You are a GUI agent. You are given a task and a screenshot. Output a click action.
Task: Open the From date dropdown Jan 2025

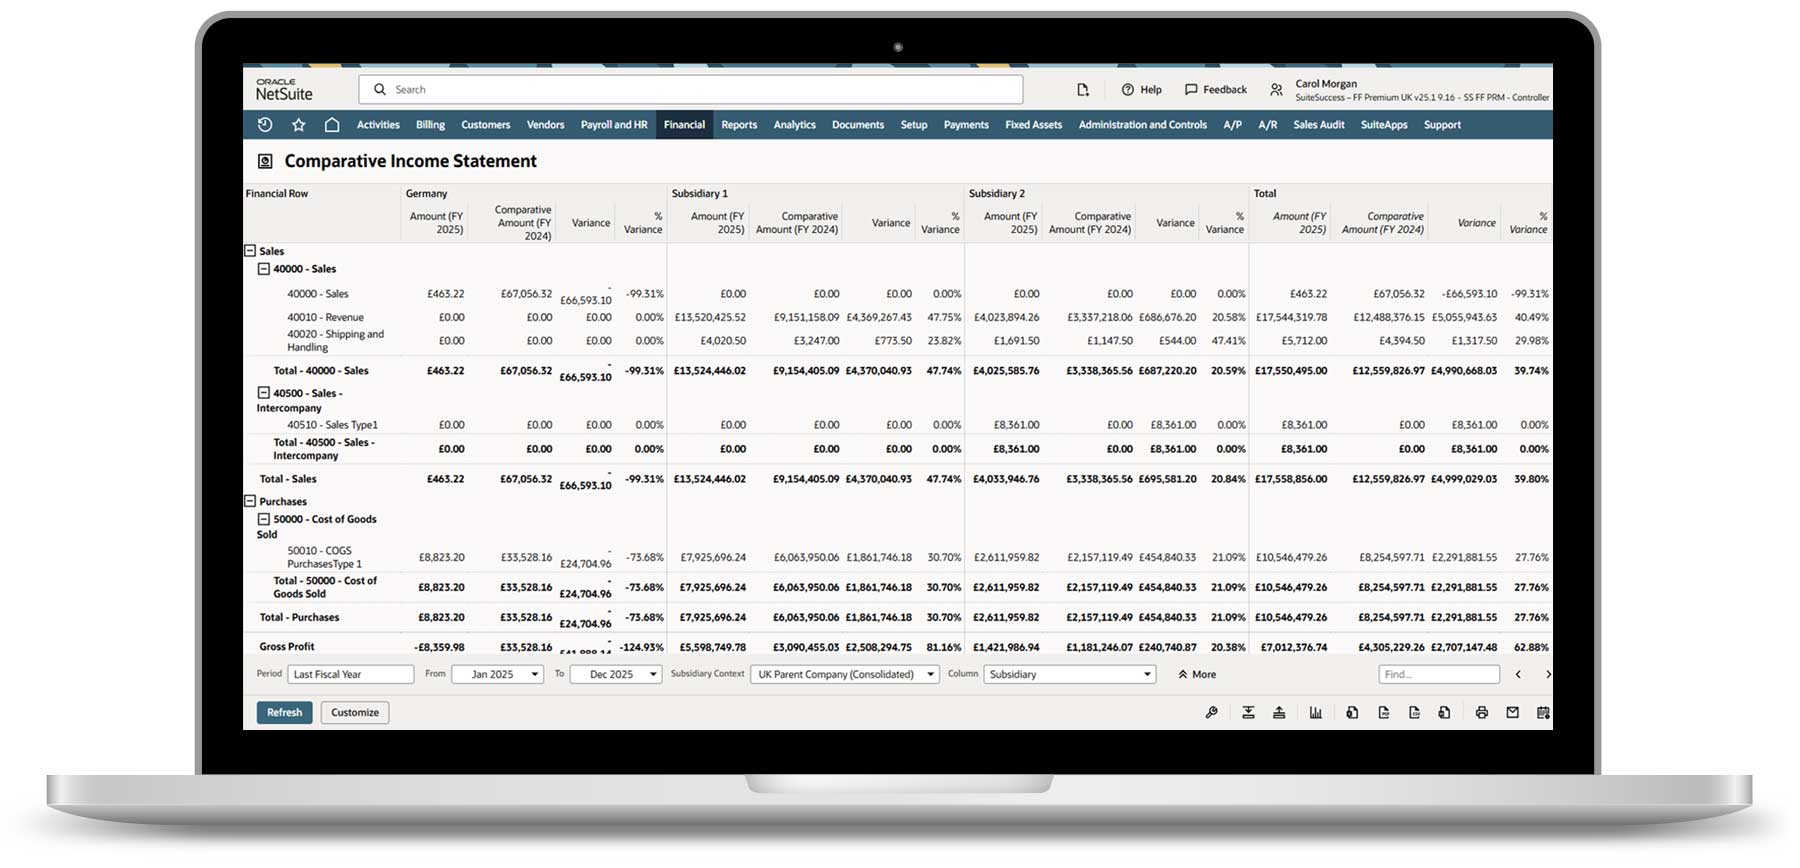[498, 675]
